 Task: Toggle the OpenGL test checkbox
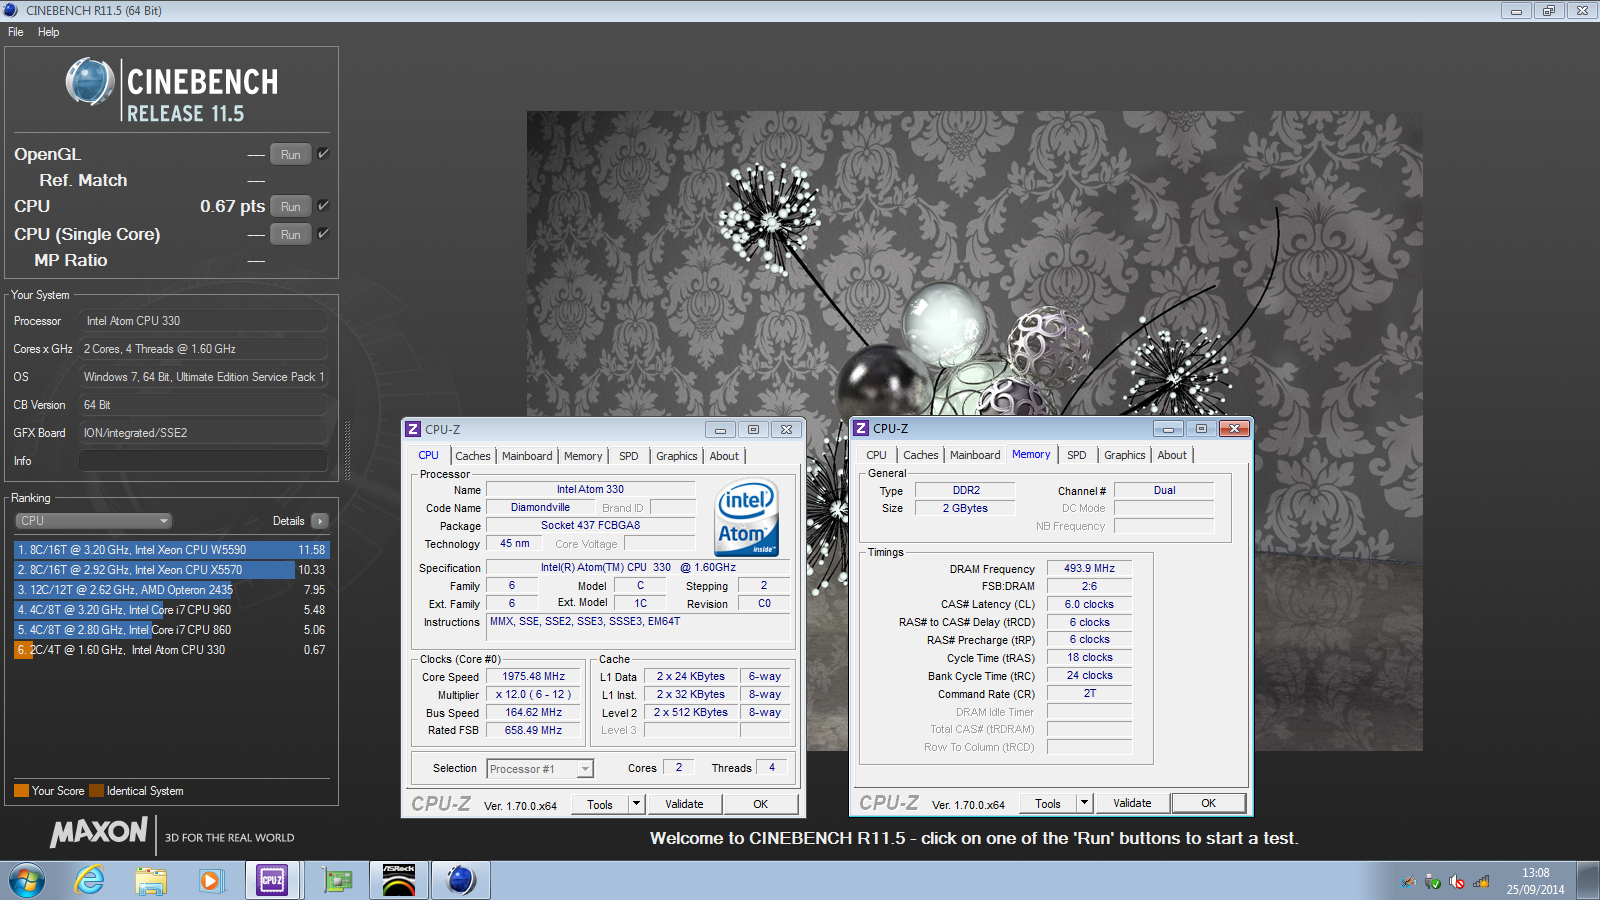tap(323, 154)
